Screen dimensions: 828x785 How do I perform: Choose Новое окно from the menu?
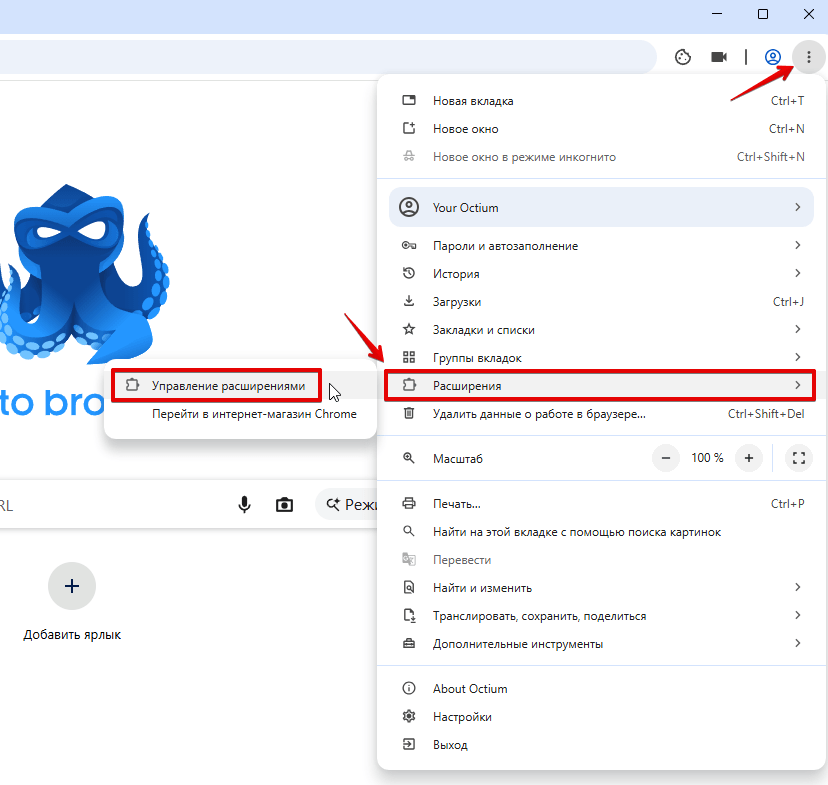601,128
